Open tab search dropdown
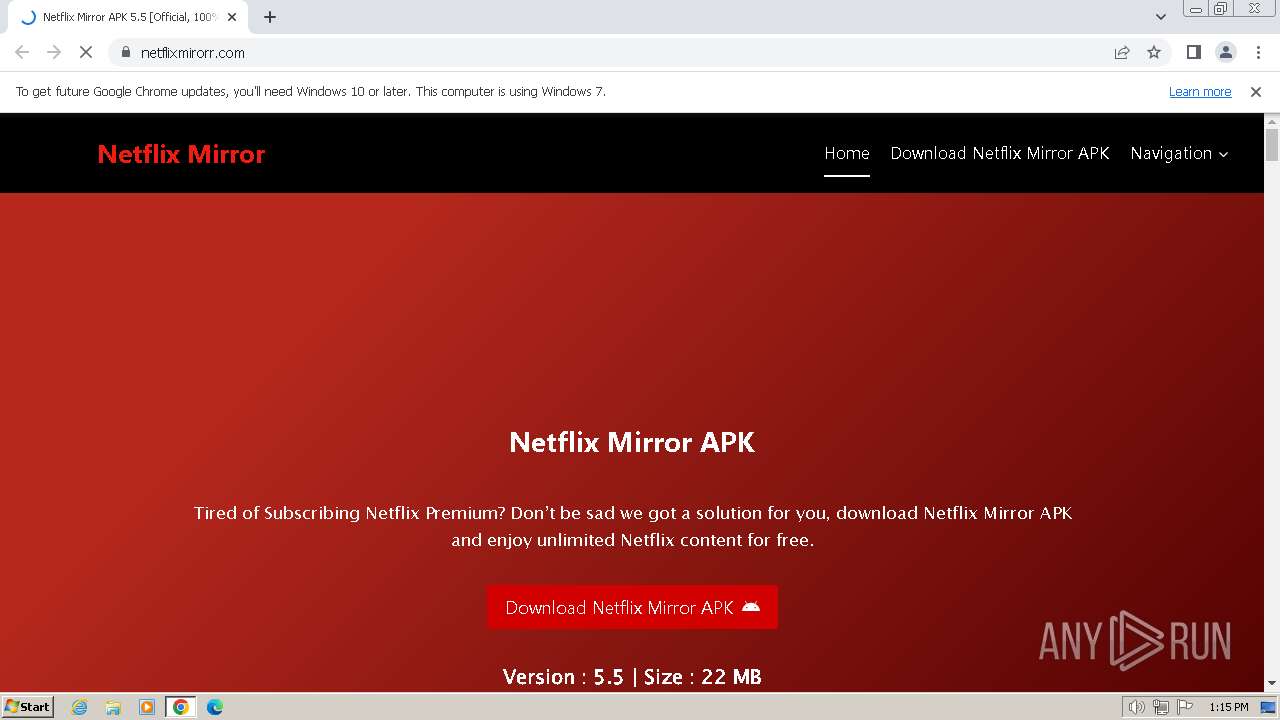This screenshot has height=720, width=1280. (x=1161, y=17)
